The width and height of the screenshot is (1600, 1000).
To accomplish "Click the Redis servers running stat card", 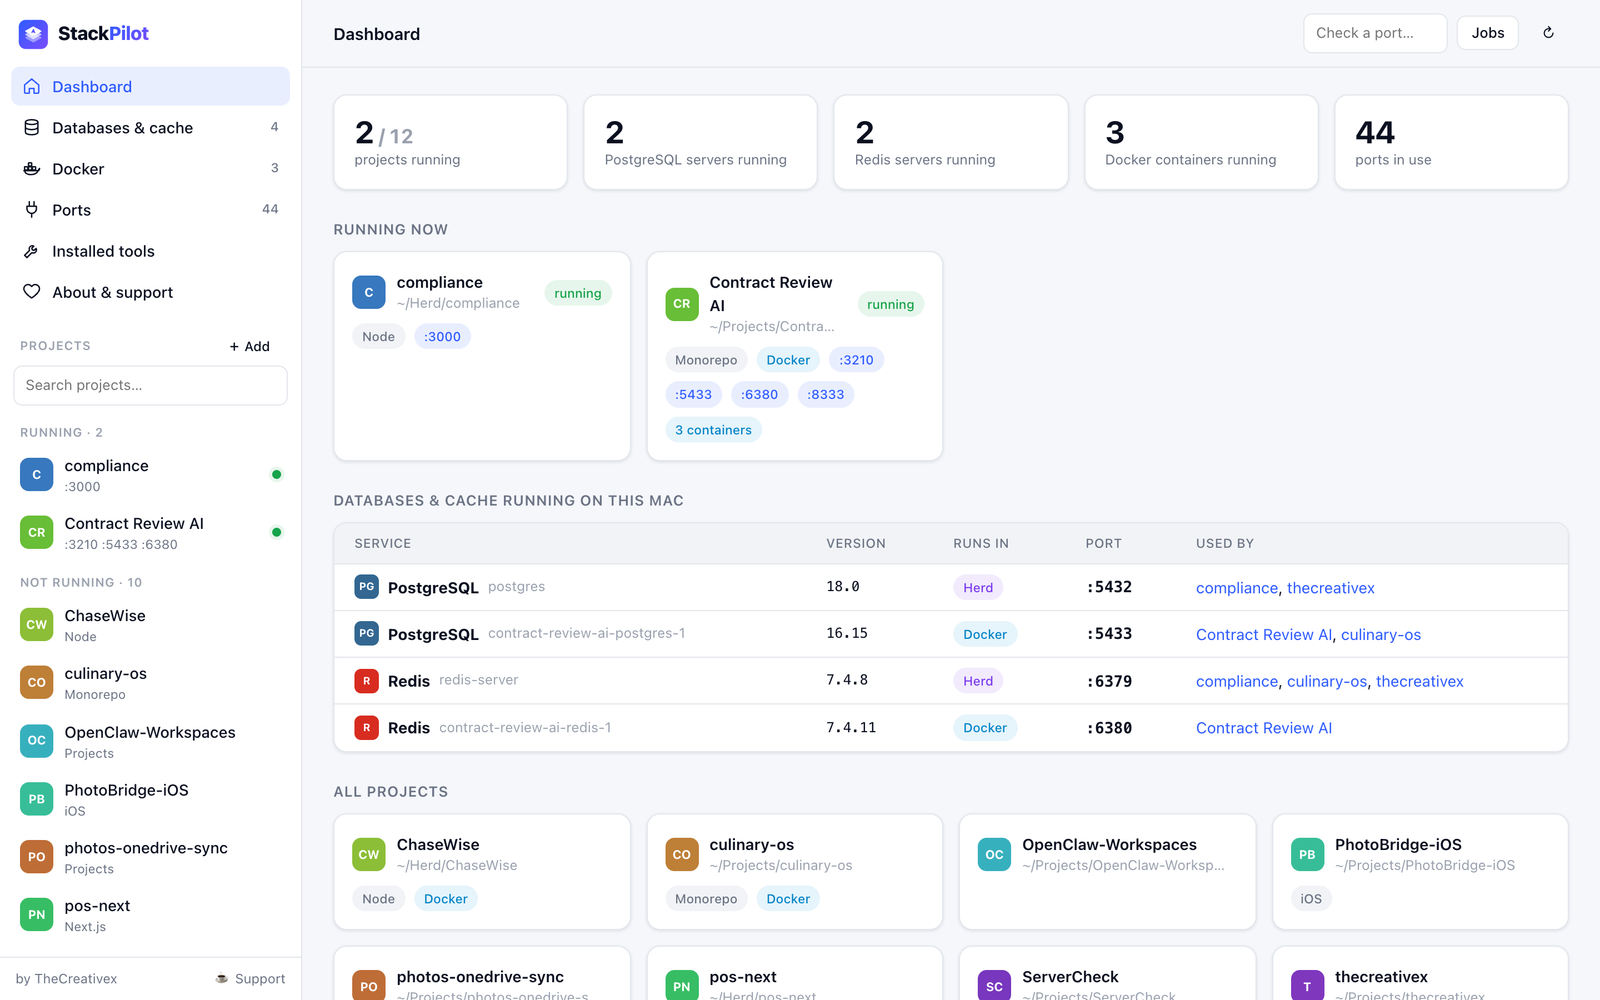I will [951, 142].
